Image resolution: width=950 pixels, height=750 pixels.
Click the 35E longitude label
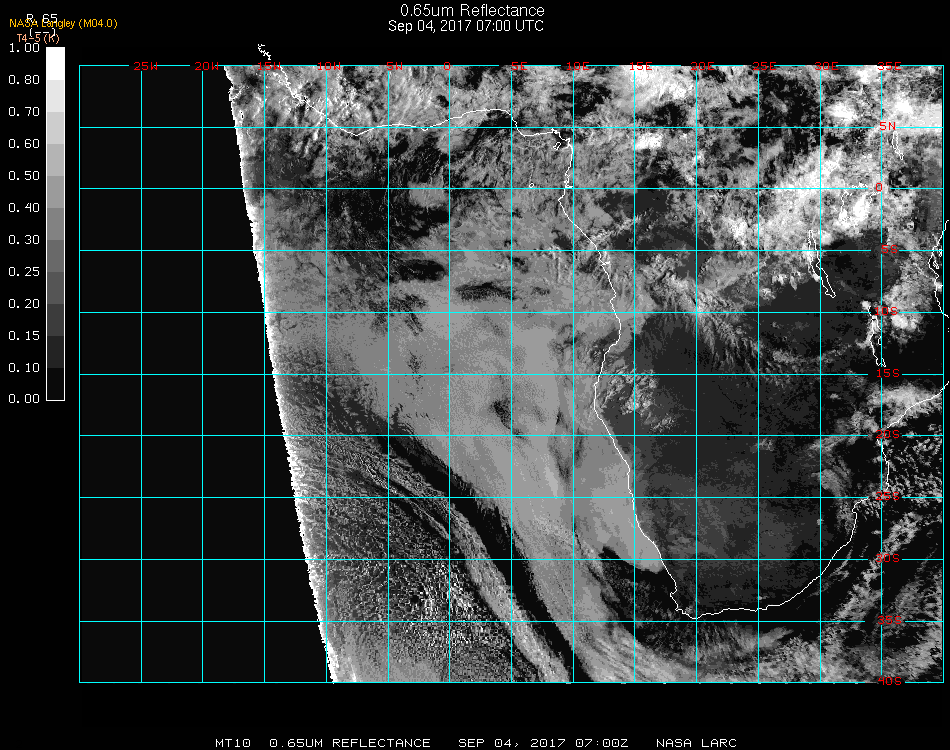[889, 66]
